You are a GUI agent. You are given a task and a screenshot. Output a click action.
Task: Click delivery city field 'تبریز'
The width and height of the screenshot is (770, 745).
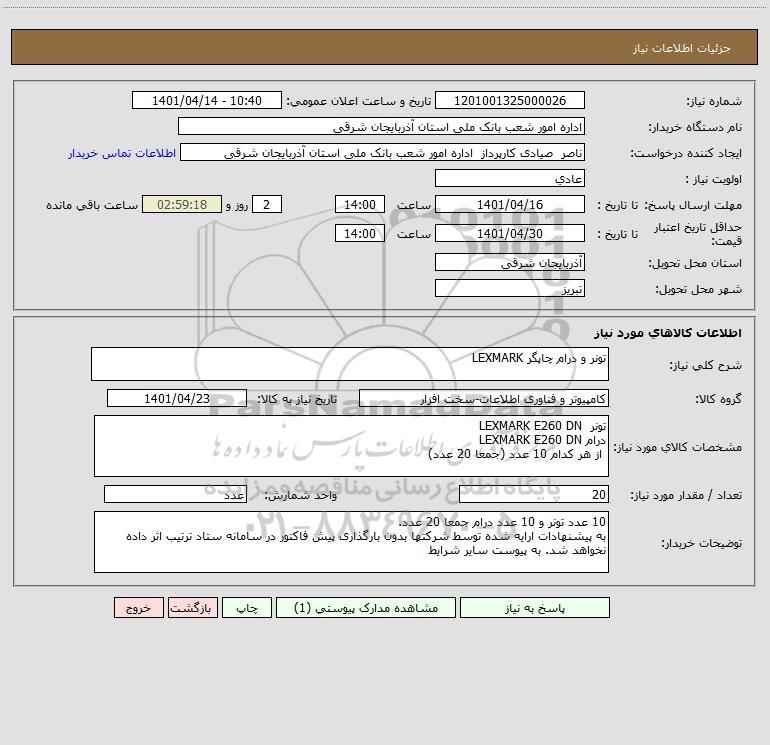[x=510, y=289]
